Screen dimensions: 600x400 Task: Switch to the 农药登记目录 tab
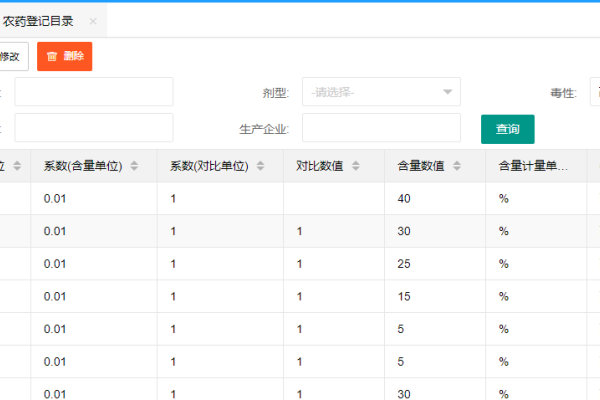coord(38,21)
